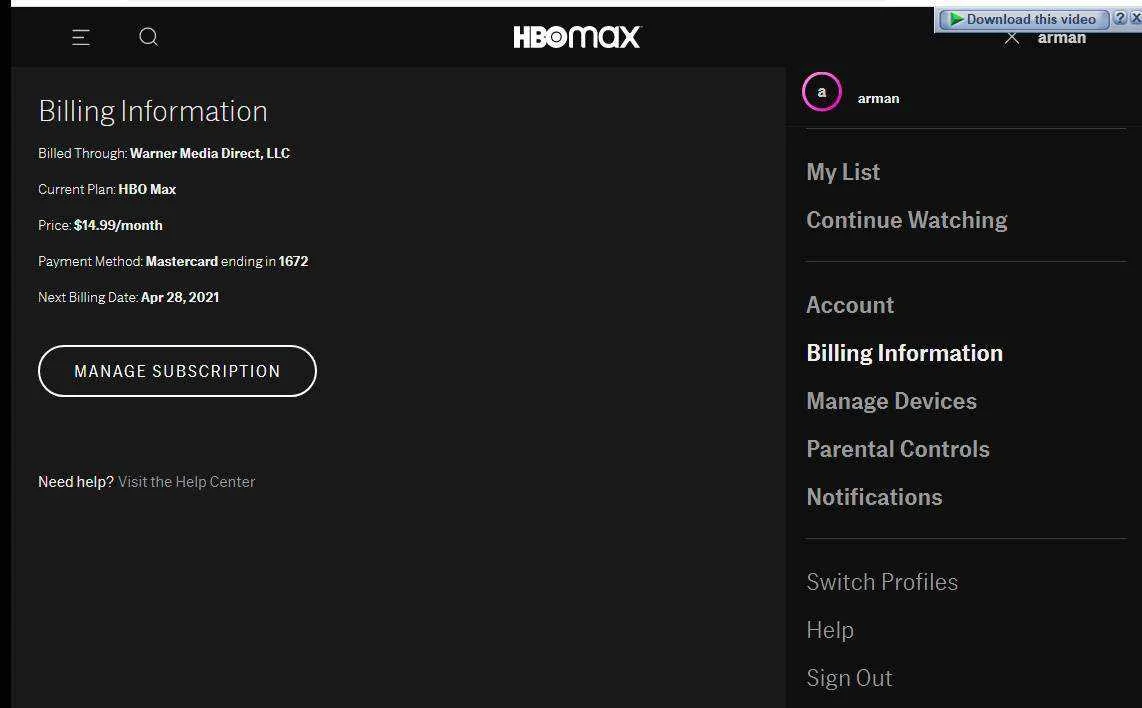
Task: Follow the Visit the Help Center link
Action: pyautogui.click(x=186, y=481)
